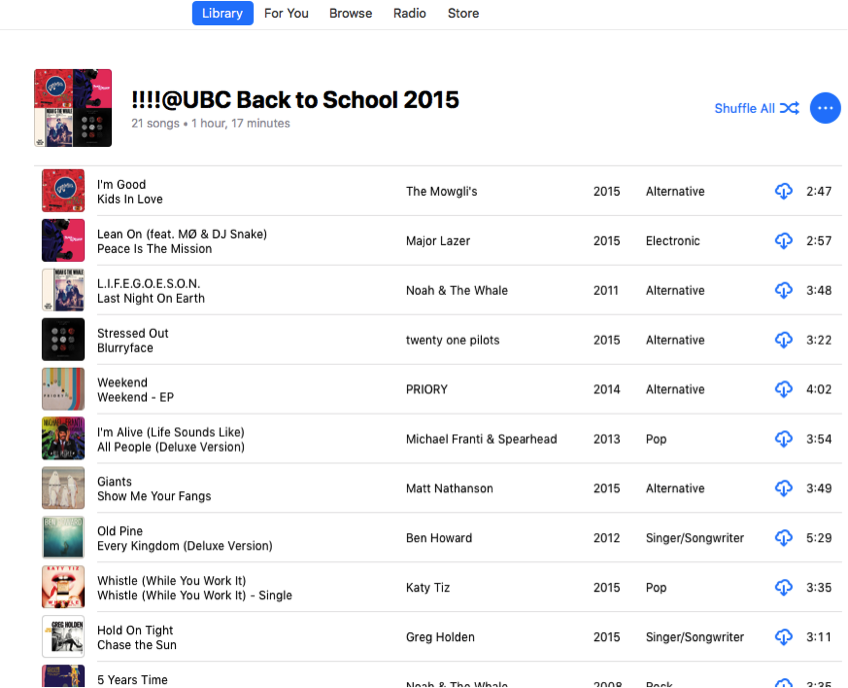
Task: Download Giants by Matt Nathanson
Action: [784, 488]
